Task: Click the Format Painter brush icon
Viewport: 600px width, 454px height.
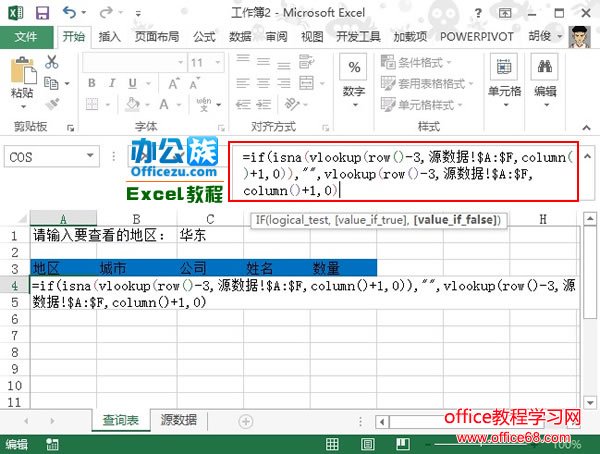Action: click(x=52, y=104)
